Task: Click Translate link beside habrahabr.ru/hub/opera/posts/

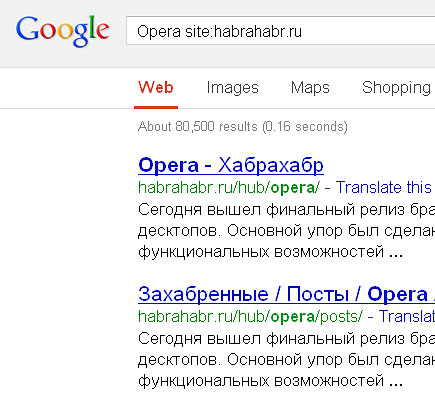Action: (x=407, y=316)
